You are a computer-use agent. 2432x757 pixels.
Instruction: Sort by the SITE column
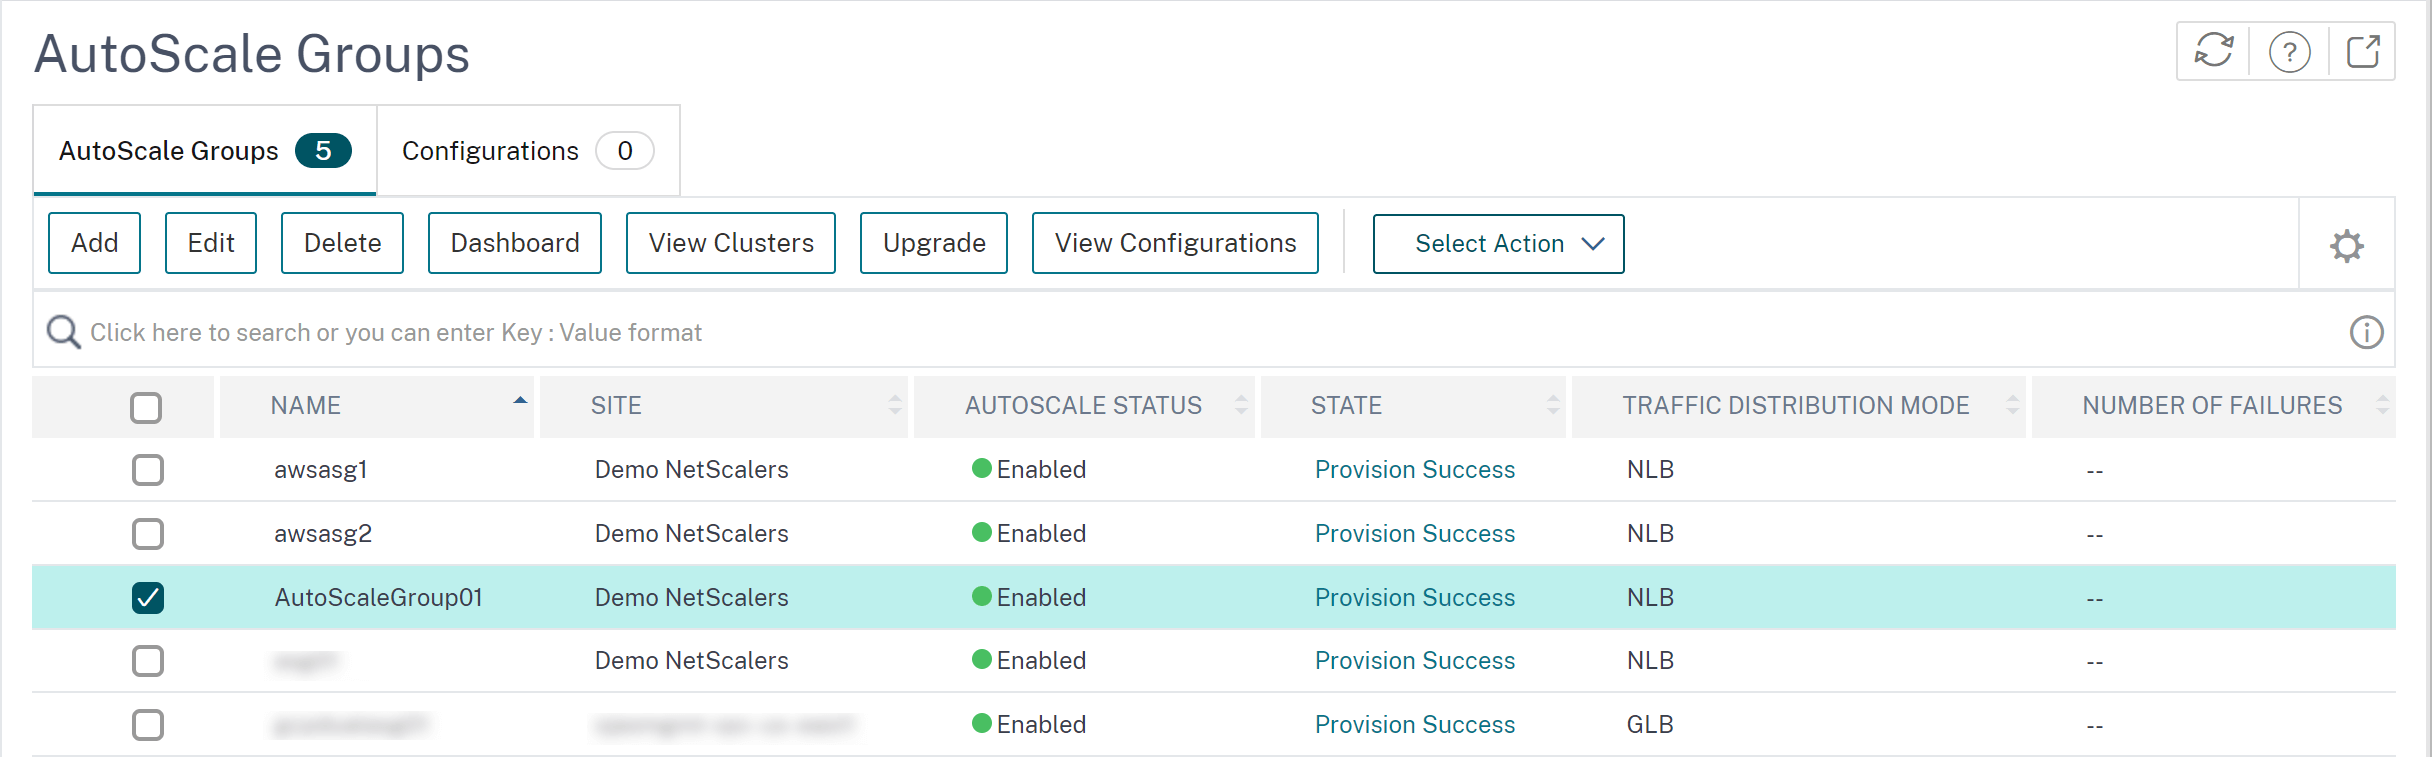(x=723, y=406)
